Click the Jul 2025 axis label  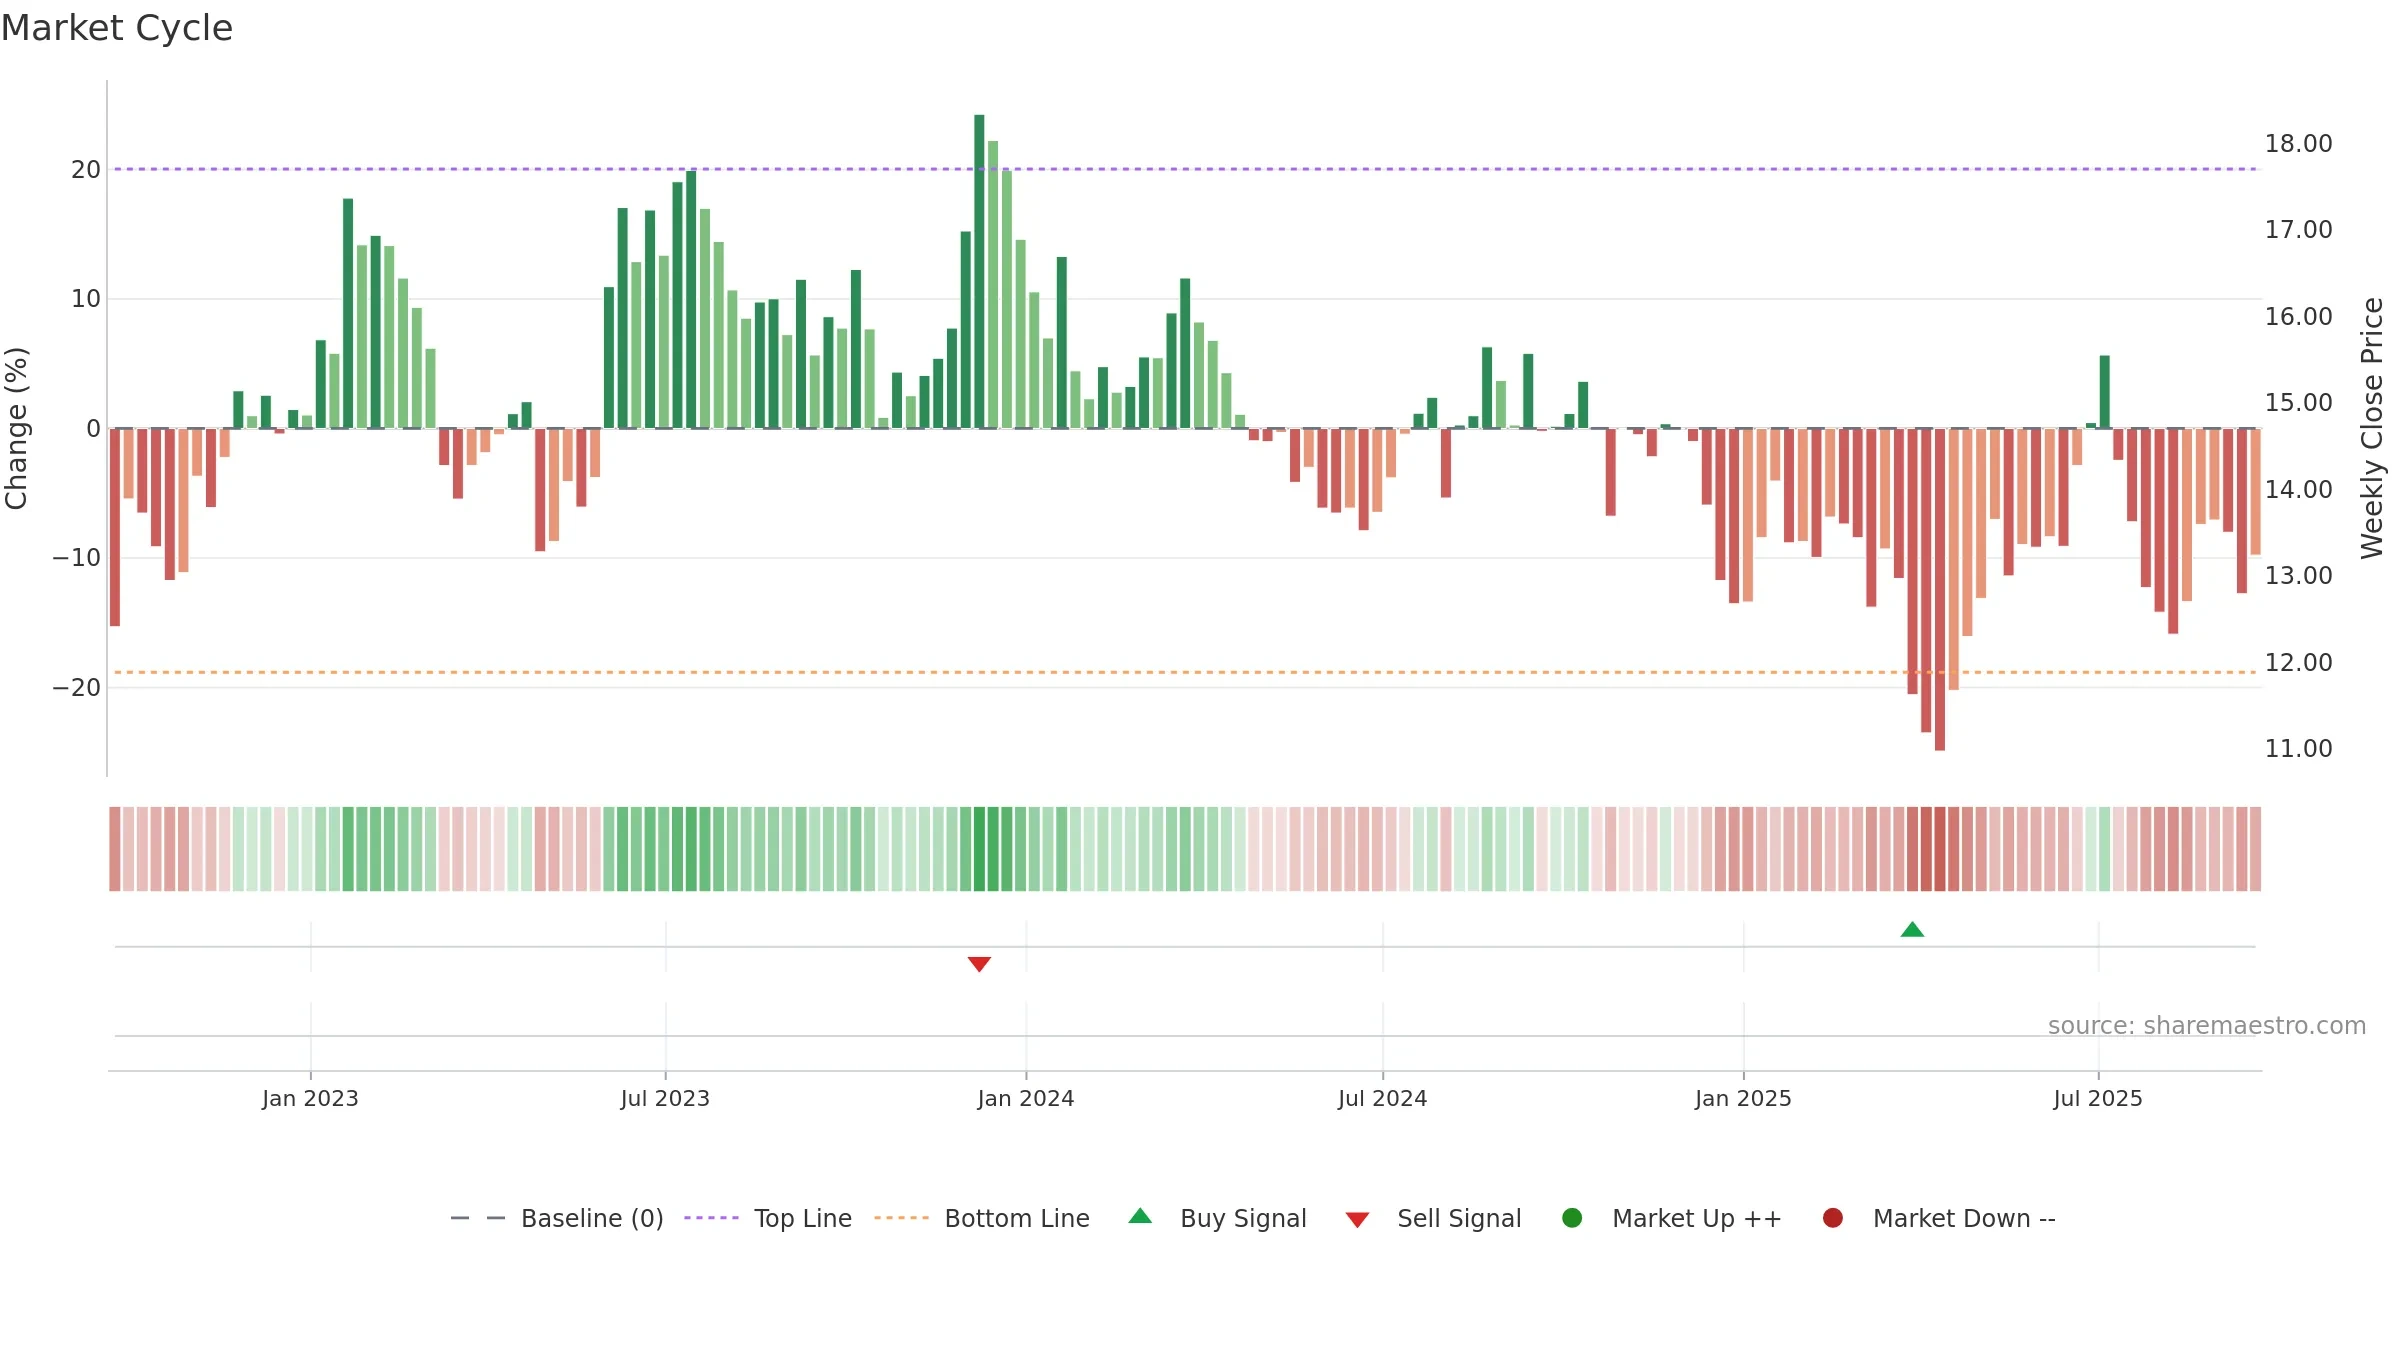coord(2098,1098)
